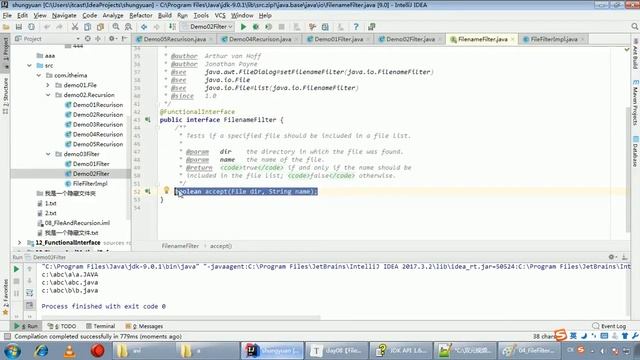Click the accept() breadcrumb
The image size is (640, 360).
pos(221,246)
